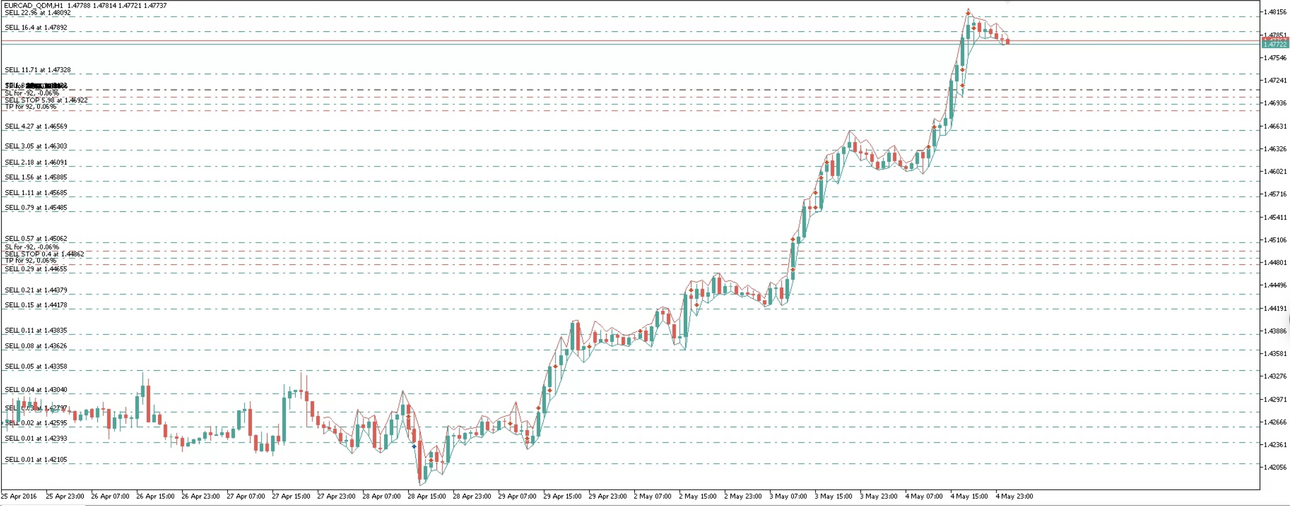1290x506 pixels.
Task: Click the 1.42666 price scale value
Action: tap(1273, 422)
